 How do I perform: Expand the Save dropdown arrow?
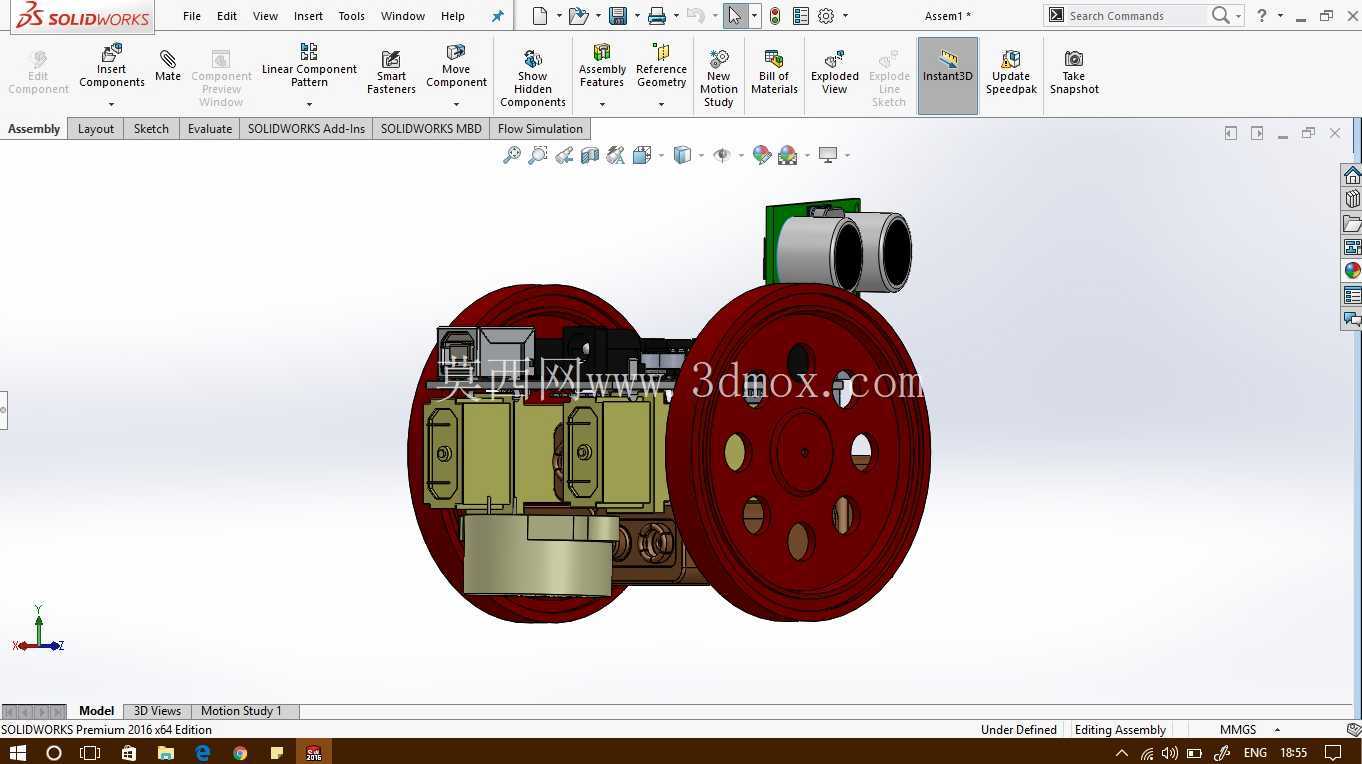637,16
